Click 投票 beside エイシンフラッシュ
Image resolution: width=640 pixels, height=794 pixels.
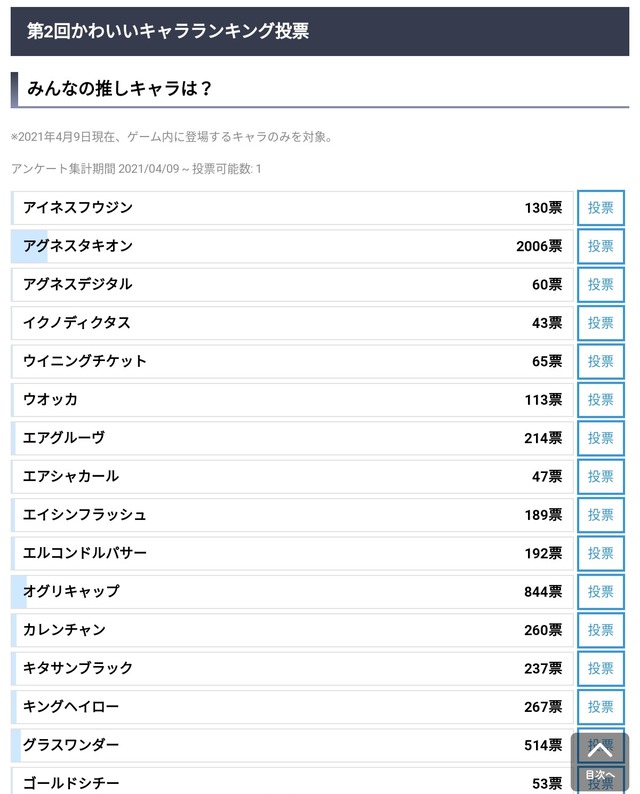coord(601,515)
